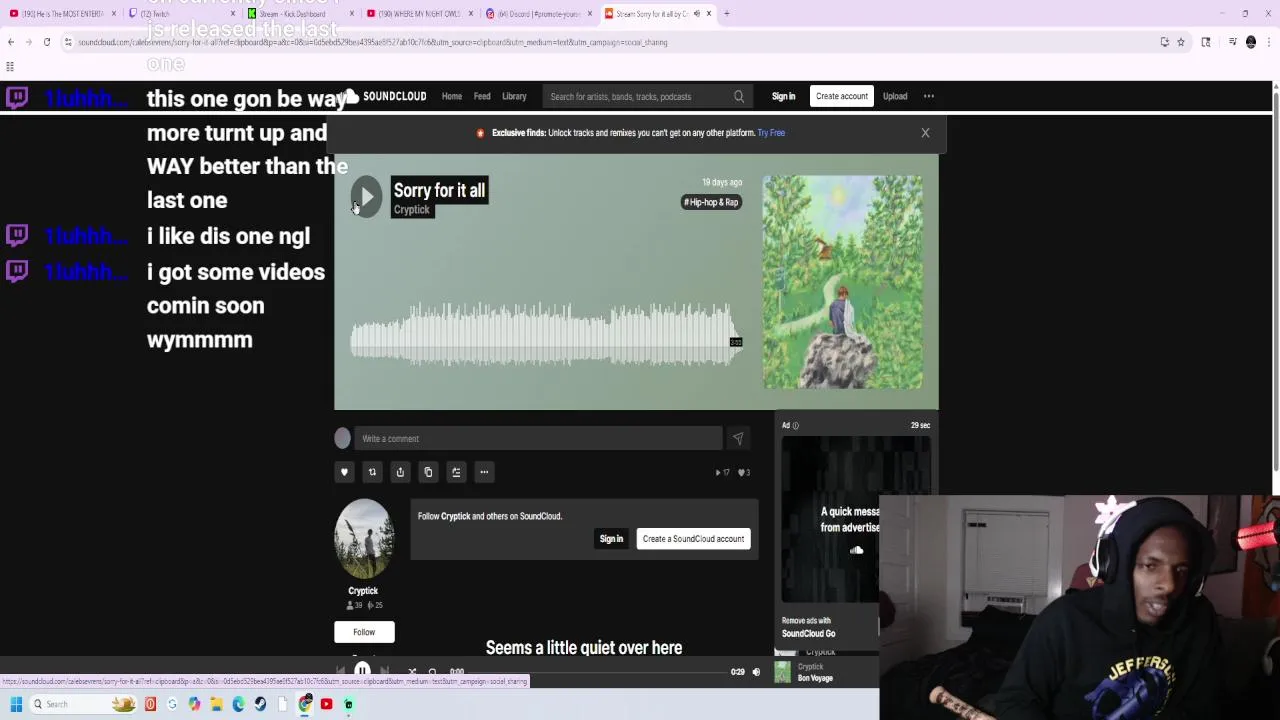Image resolution: width=1280 pixels, height=720 pixels.
Task: Add the track to Next up queue
Action: (456, 472)
